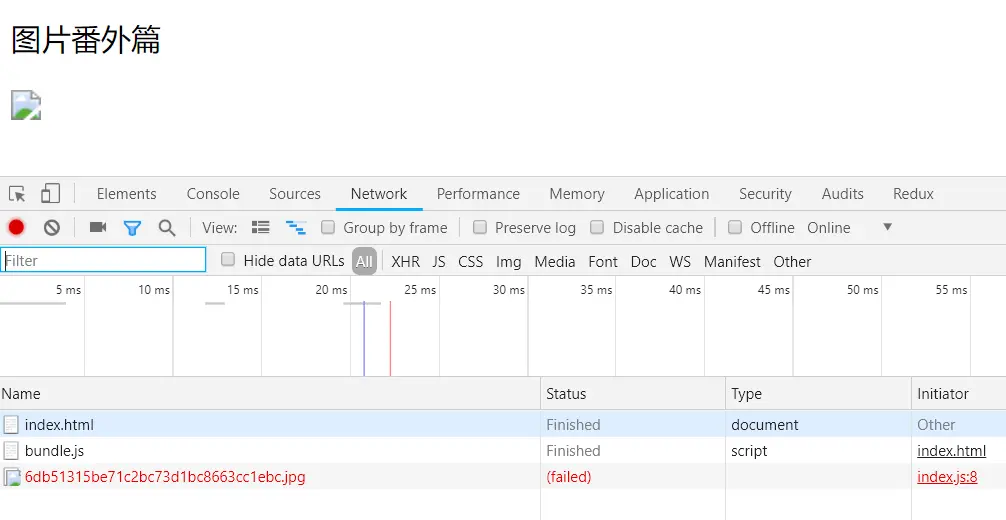Stop recording network log

(16, 227)
